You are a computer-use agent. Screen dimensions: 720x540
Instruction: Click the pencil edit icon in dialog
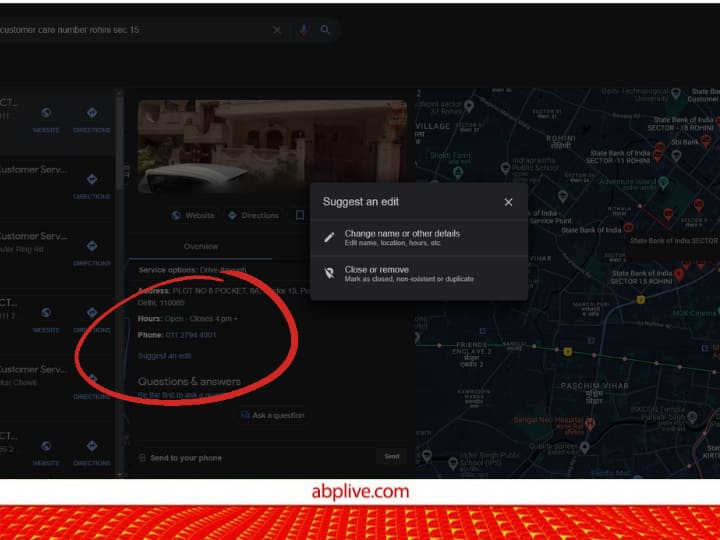coord(329,237)
